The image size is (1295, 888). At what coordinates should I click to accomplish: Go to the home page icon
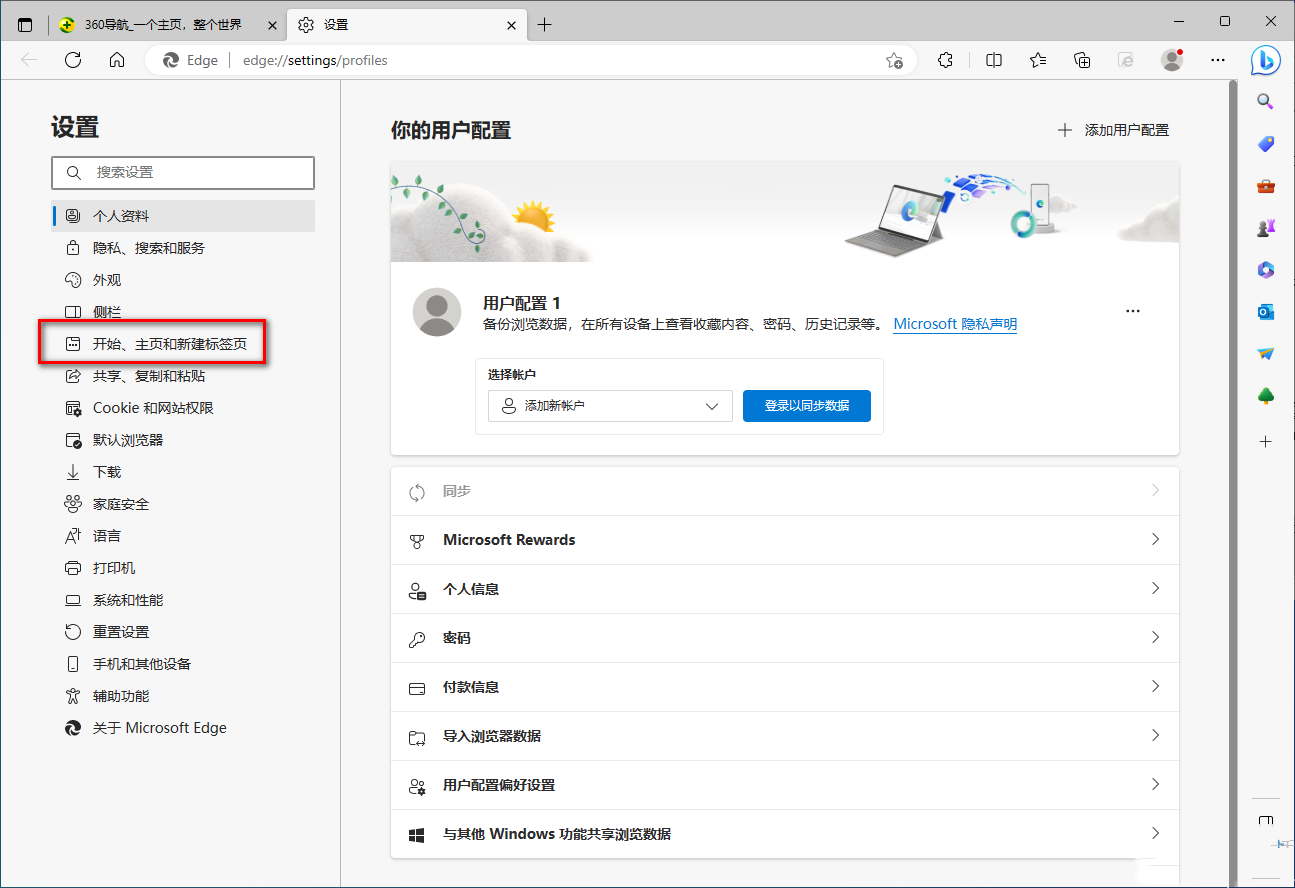click(x=117, y=60)
